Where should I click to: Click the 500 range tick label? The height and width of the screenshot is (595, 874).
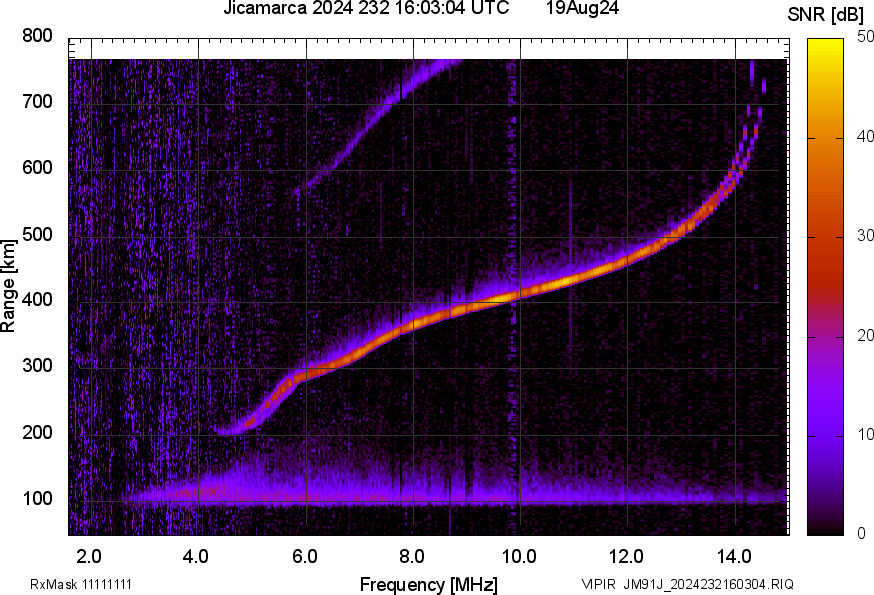pos(37,234)
